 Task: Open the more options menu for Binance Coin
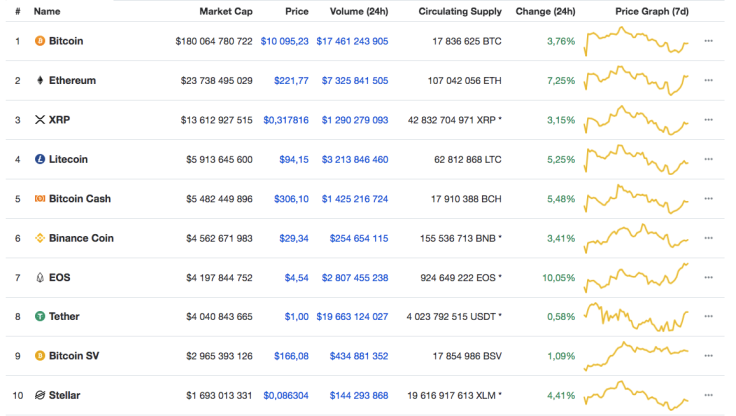point(709,238)
